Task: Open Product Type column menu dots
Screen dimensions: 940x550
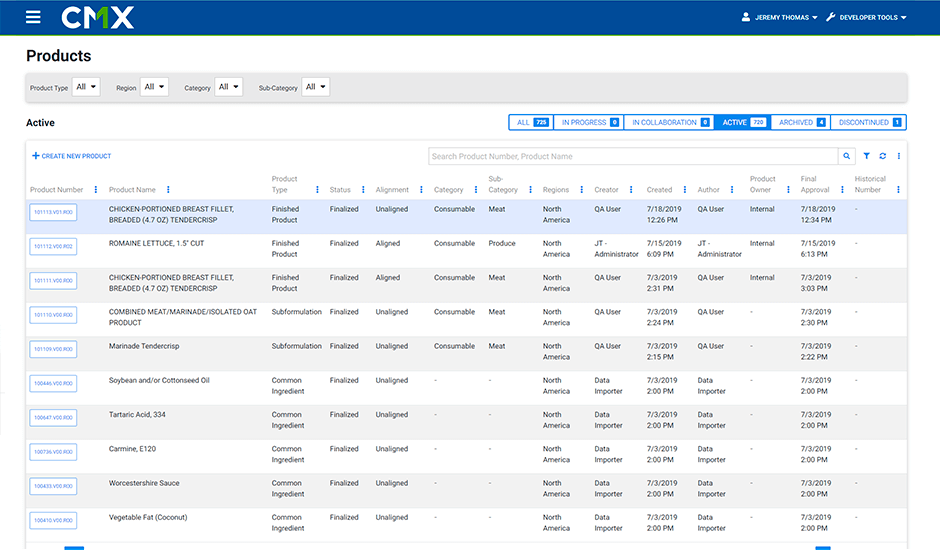Action: (317, 190)
